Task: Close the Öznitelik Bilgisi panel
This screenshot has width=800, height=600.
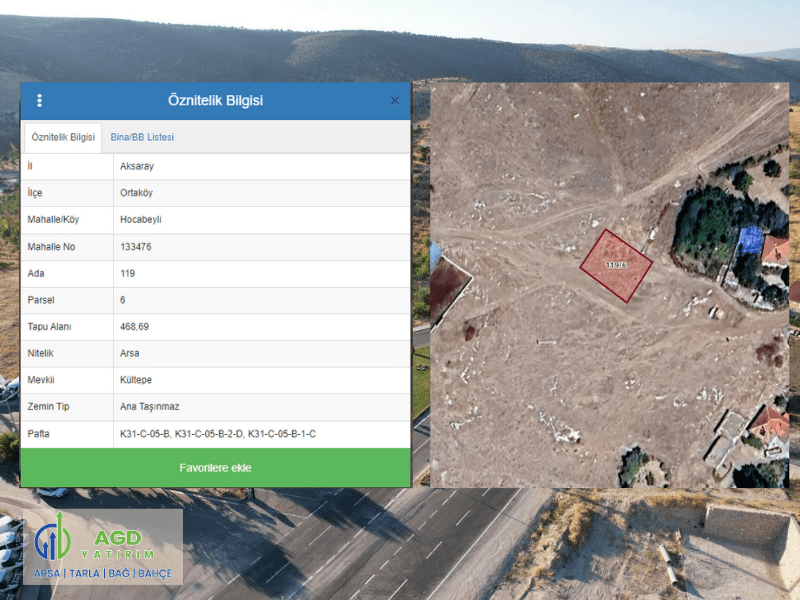Action: tap(395, 101)
